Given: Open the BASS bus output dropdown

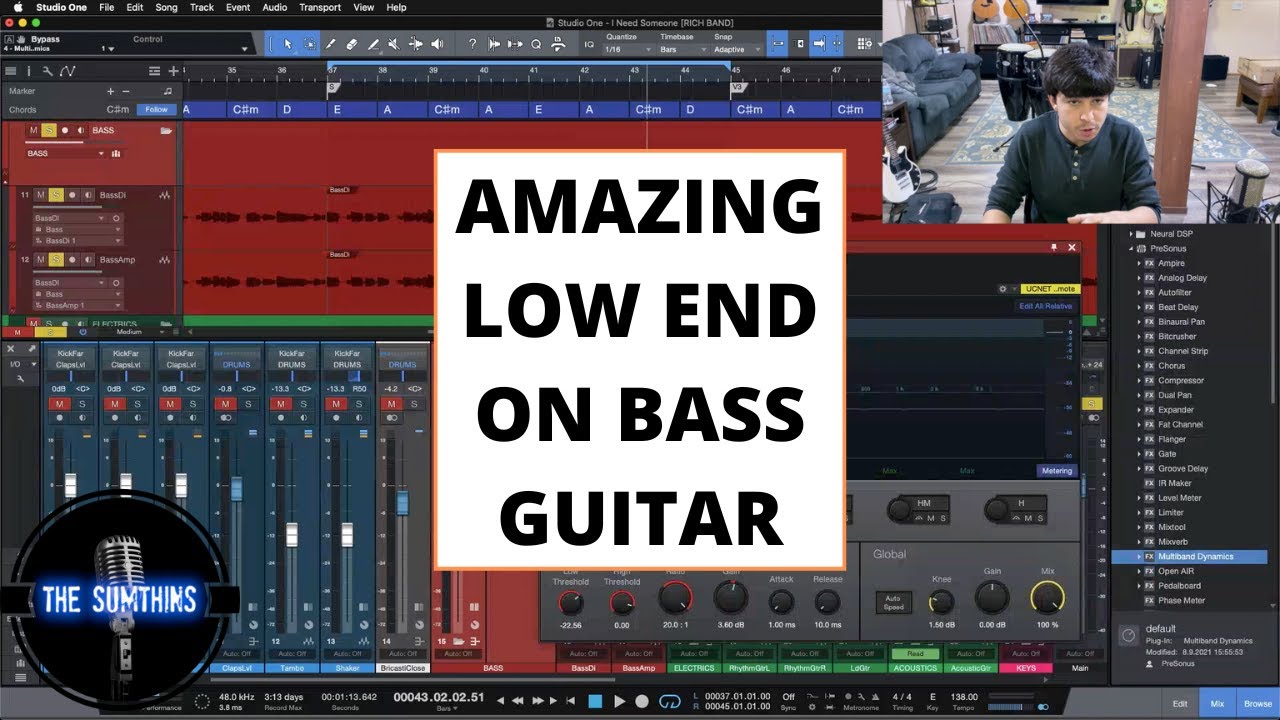Looking at the screenshot, I should pos(65,154).
